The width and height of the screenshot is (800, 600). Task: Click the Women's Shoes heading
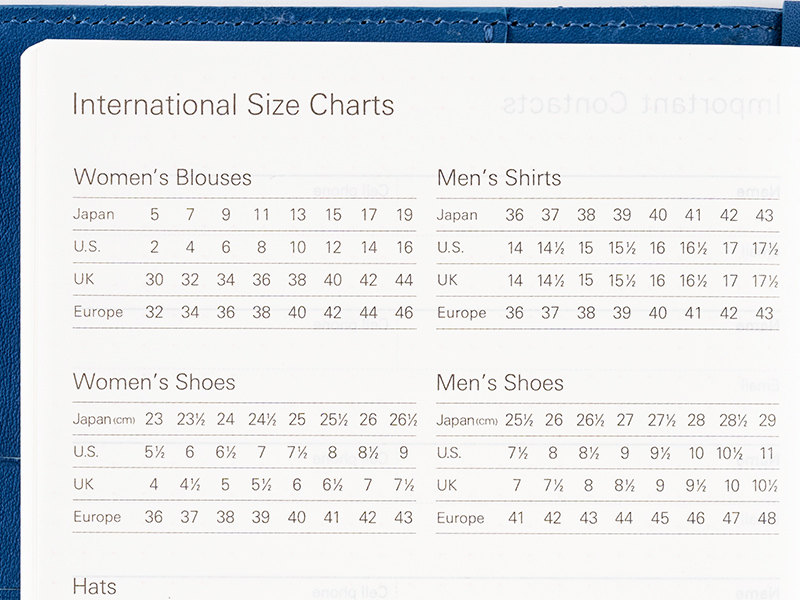click(154, 382)
